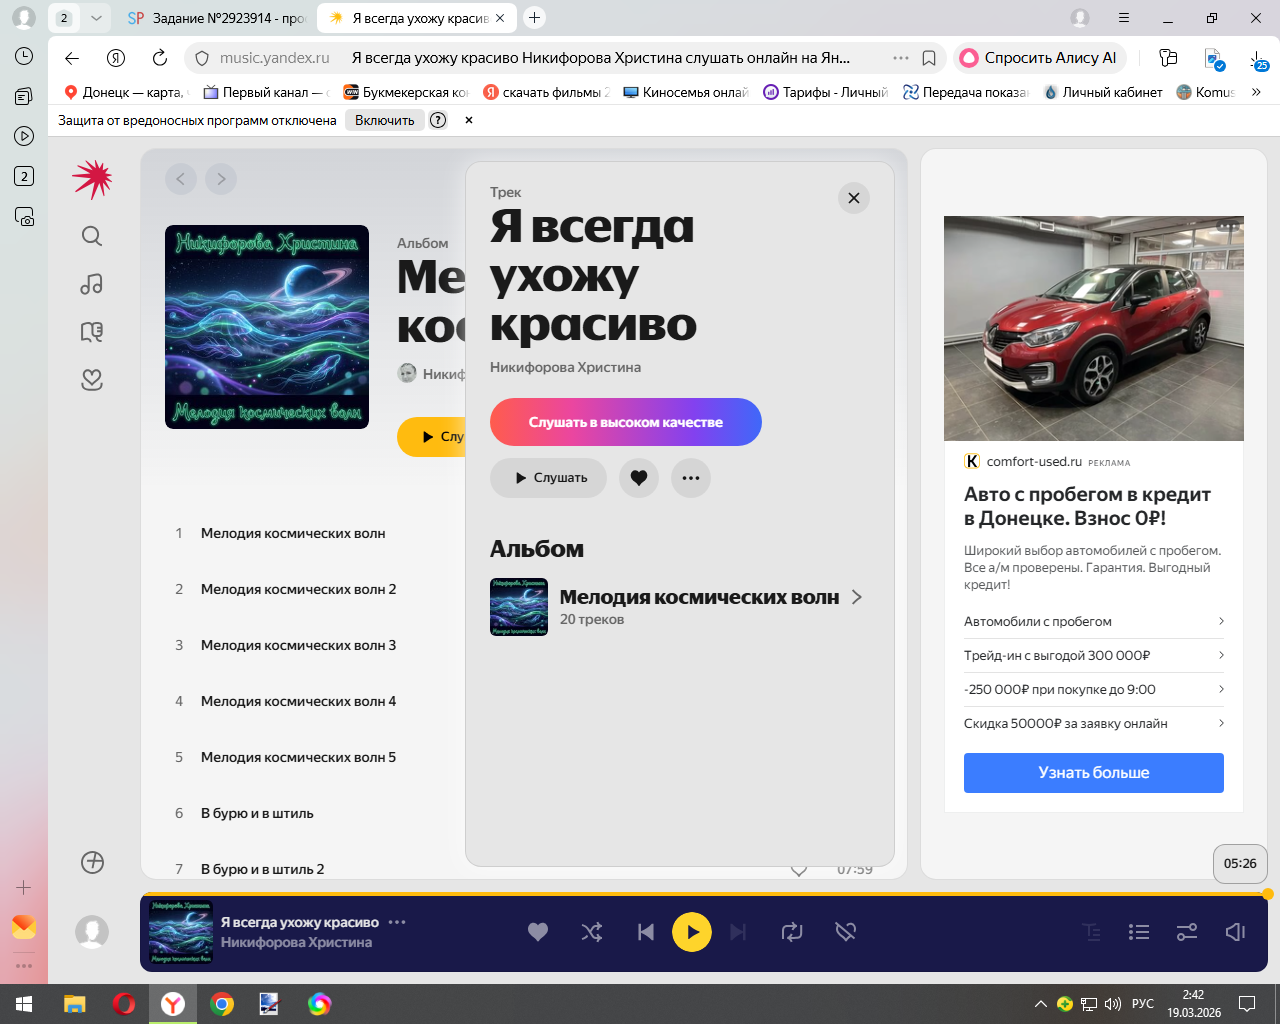Viewport: 1280px width, 1024px height.
Task: Open the audiobooks icon in sidebar
Action: pos(92,332)
